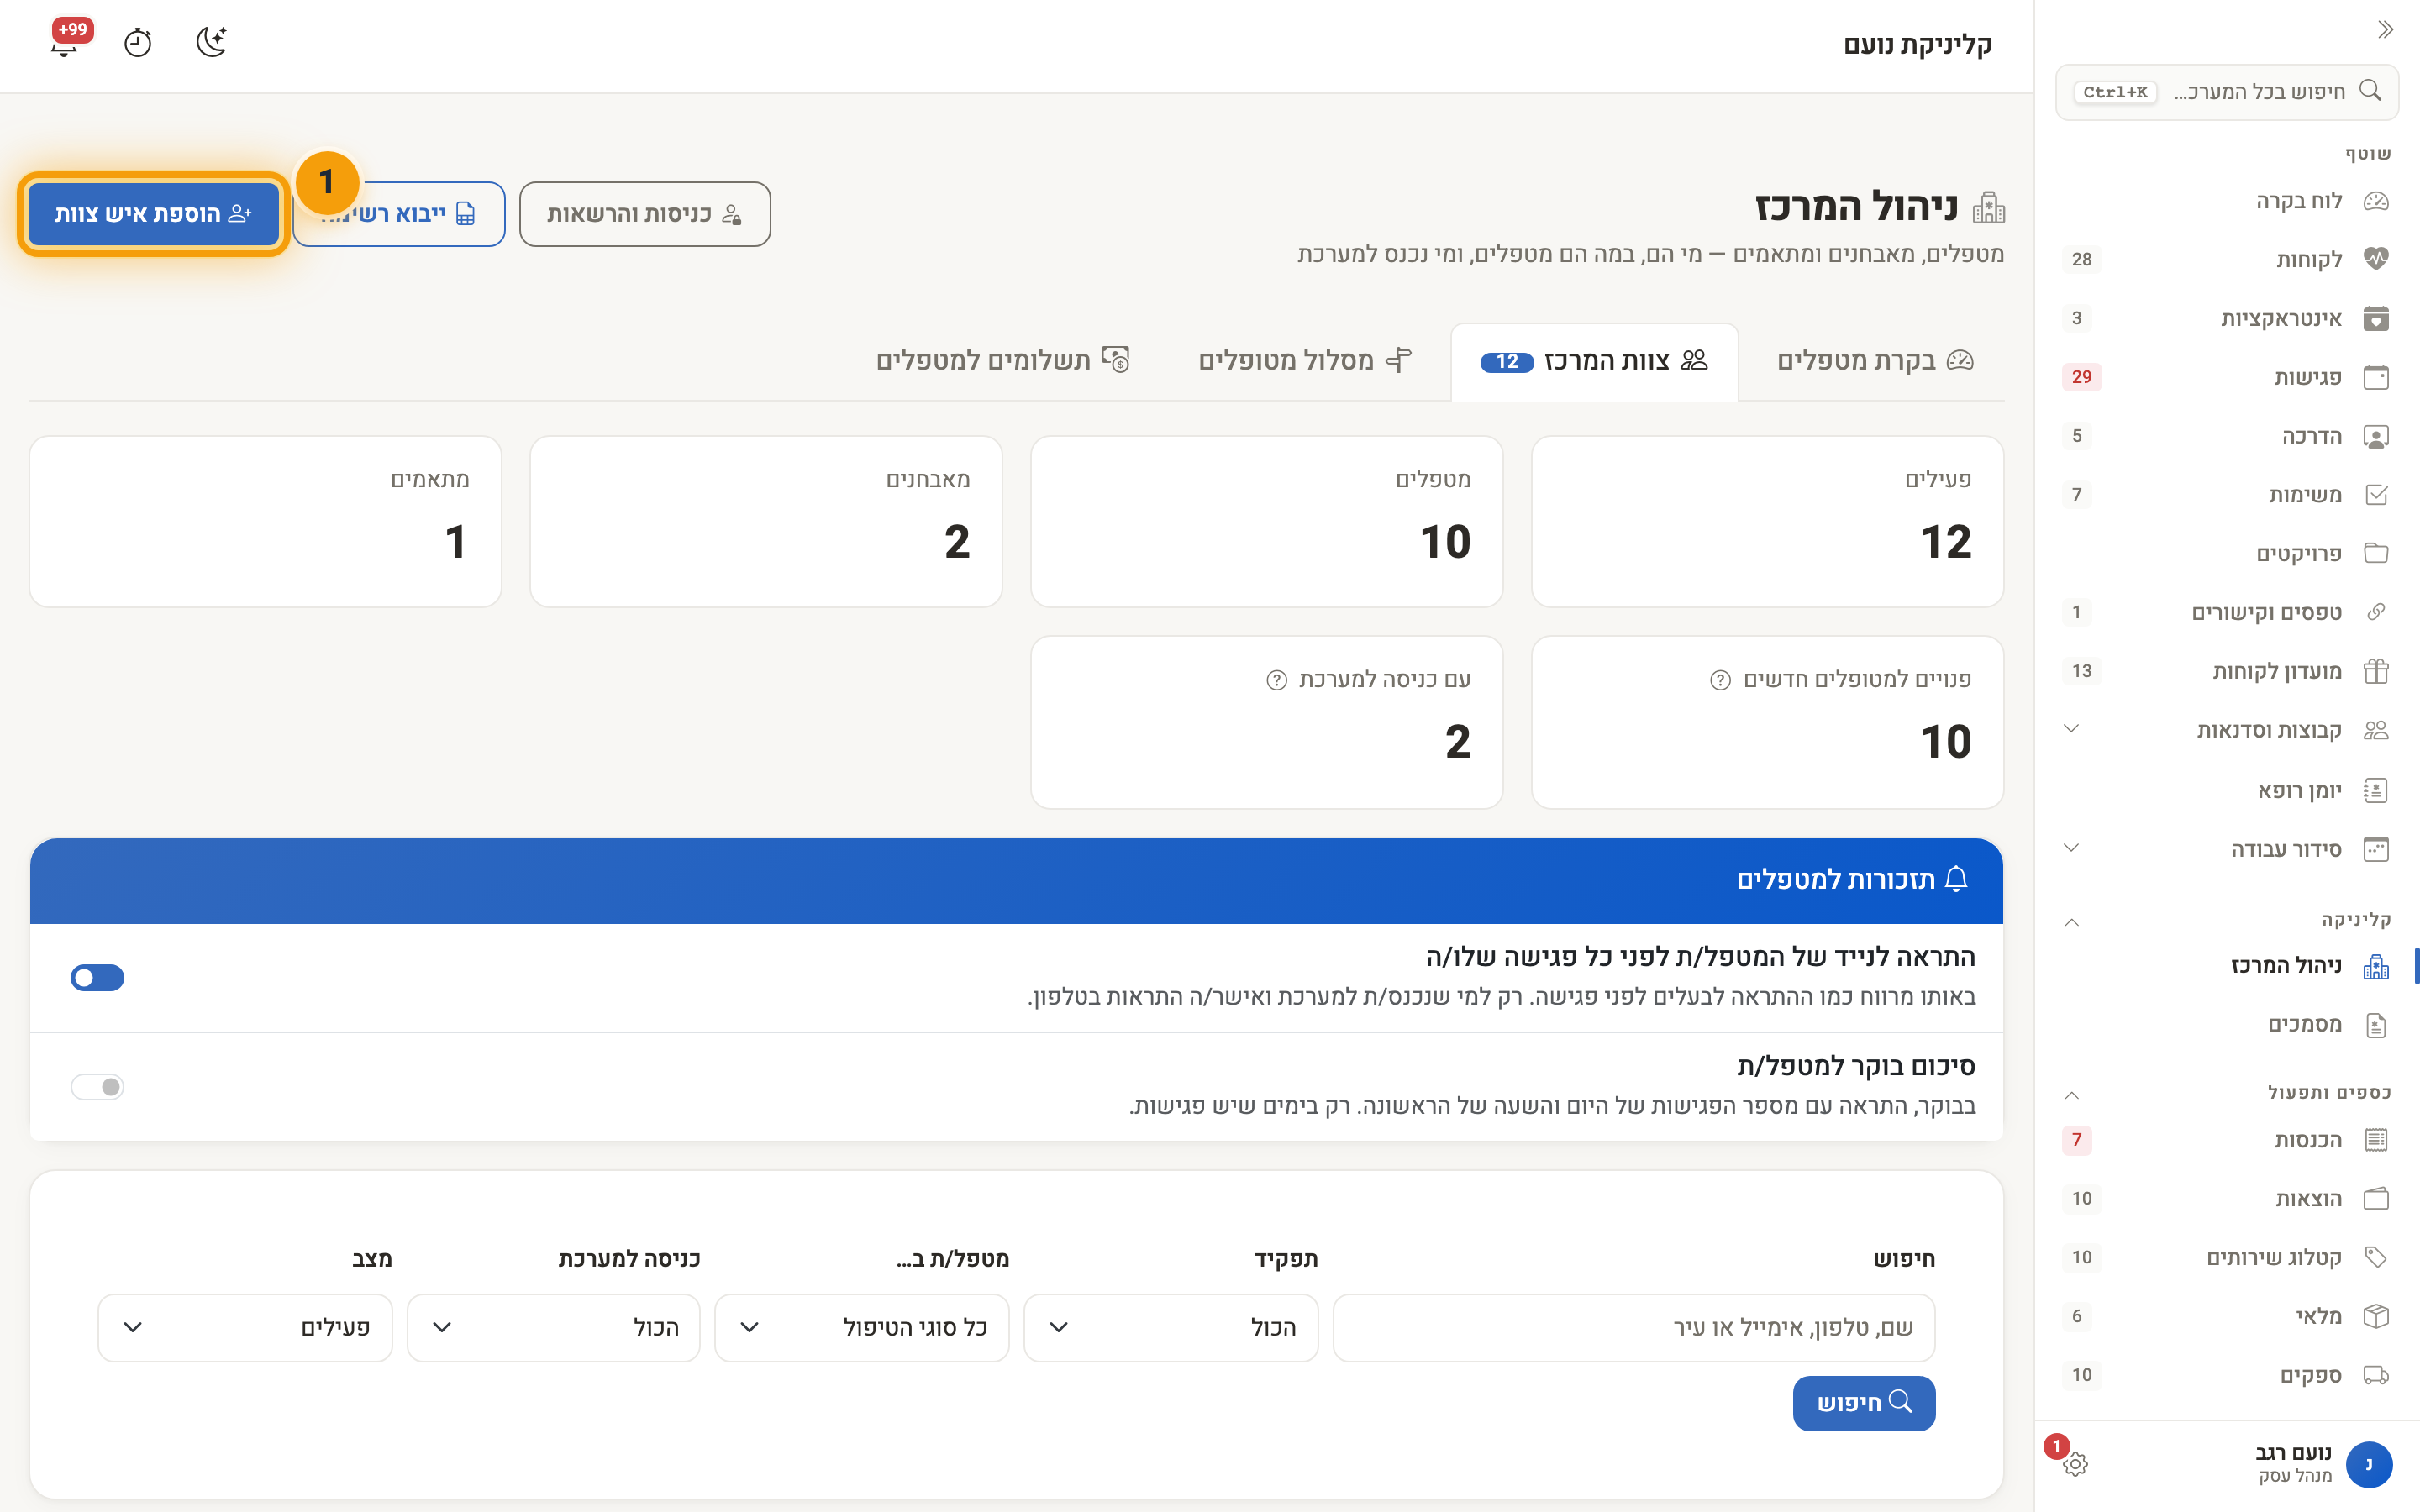Click the קטלוג שירותים tag icon
The image size is (2420, 1512).
tap(2376, 1257)
